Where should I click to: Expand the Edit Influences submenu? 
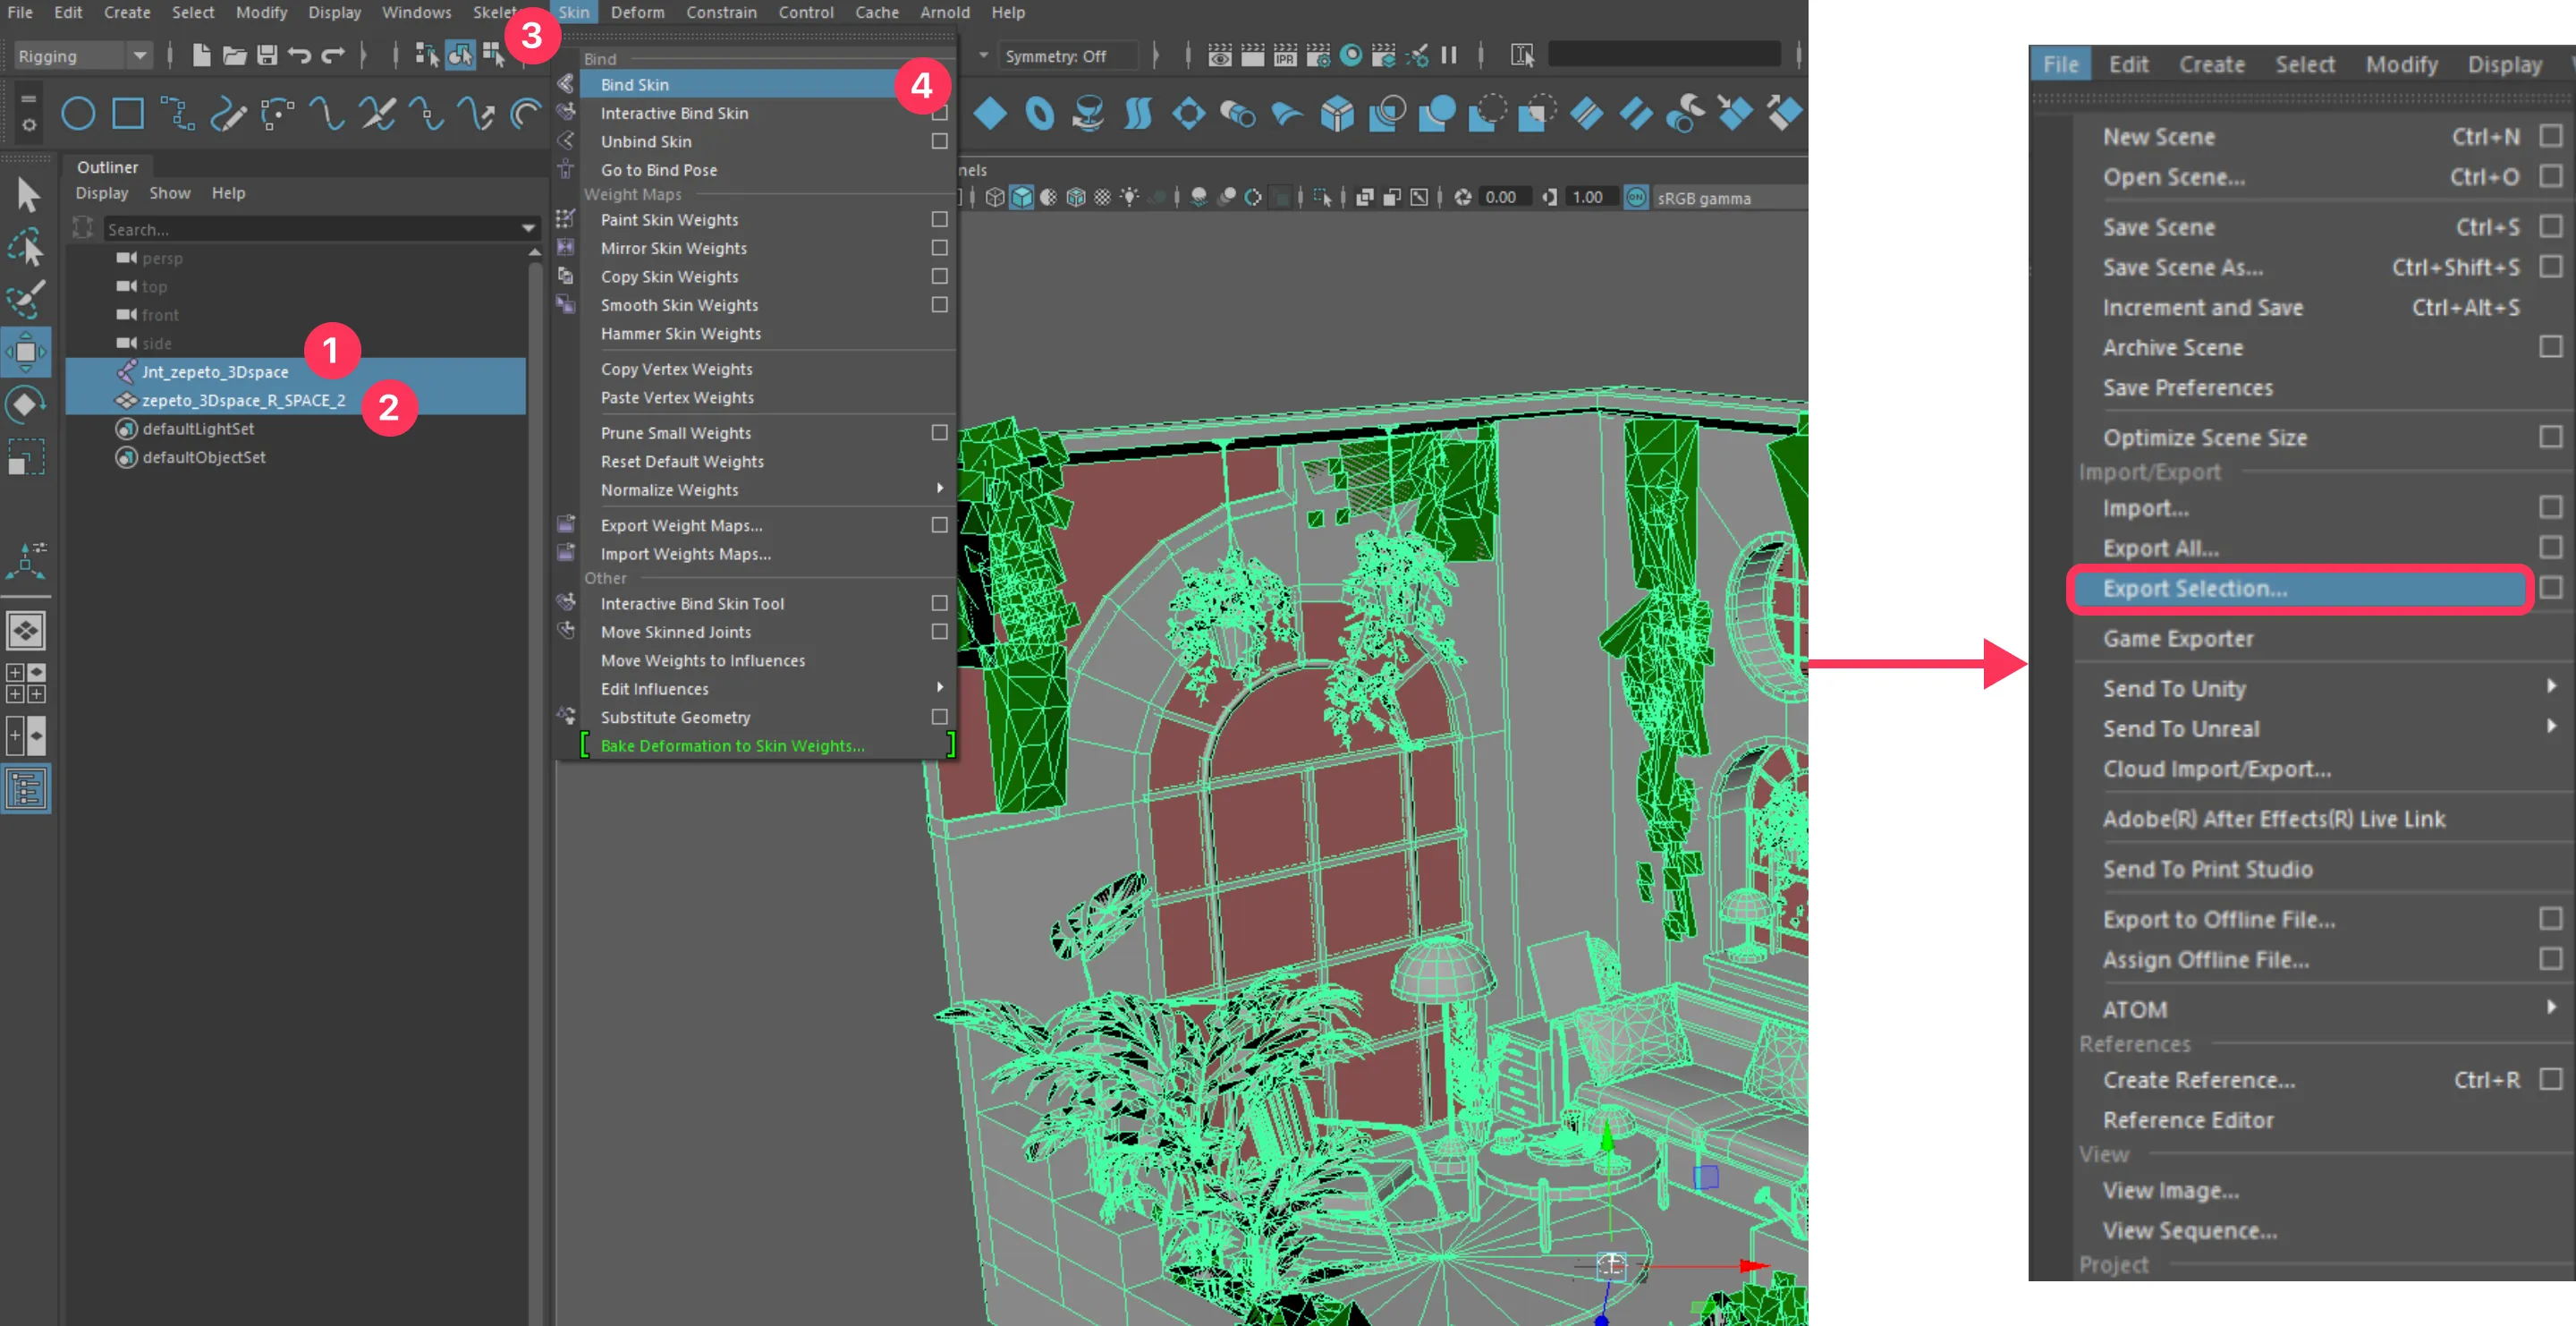(939, 687)
